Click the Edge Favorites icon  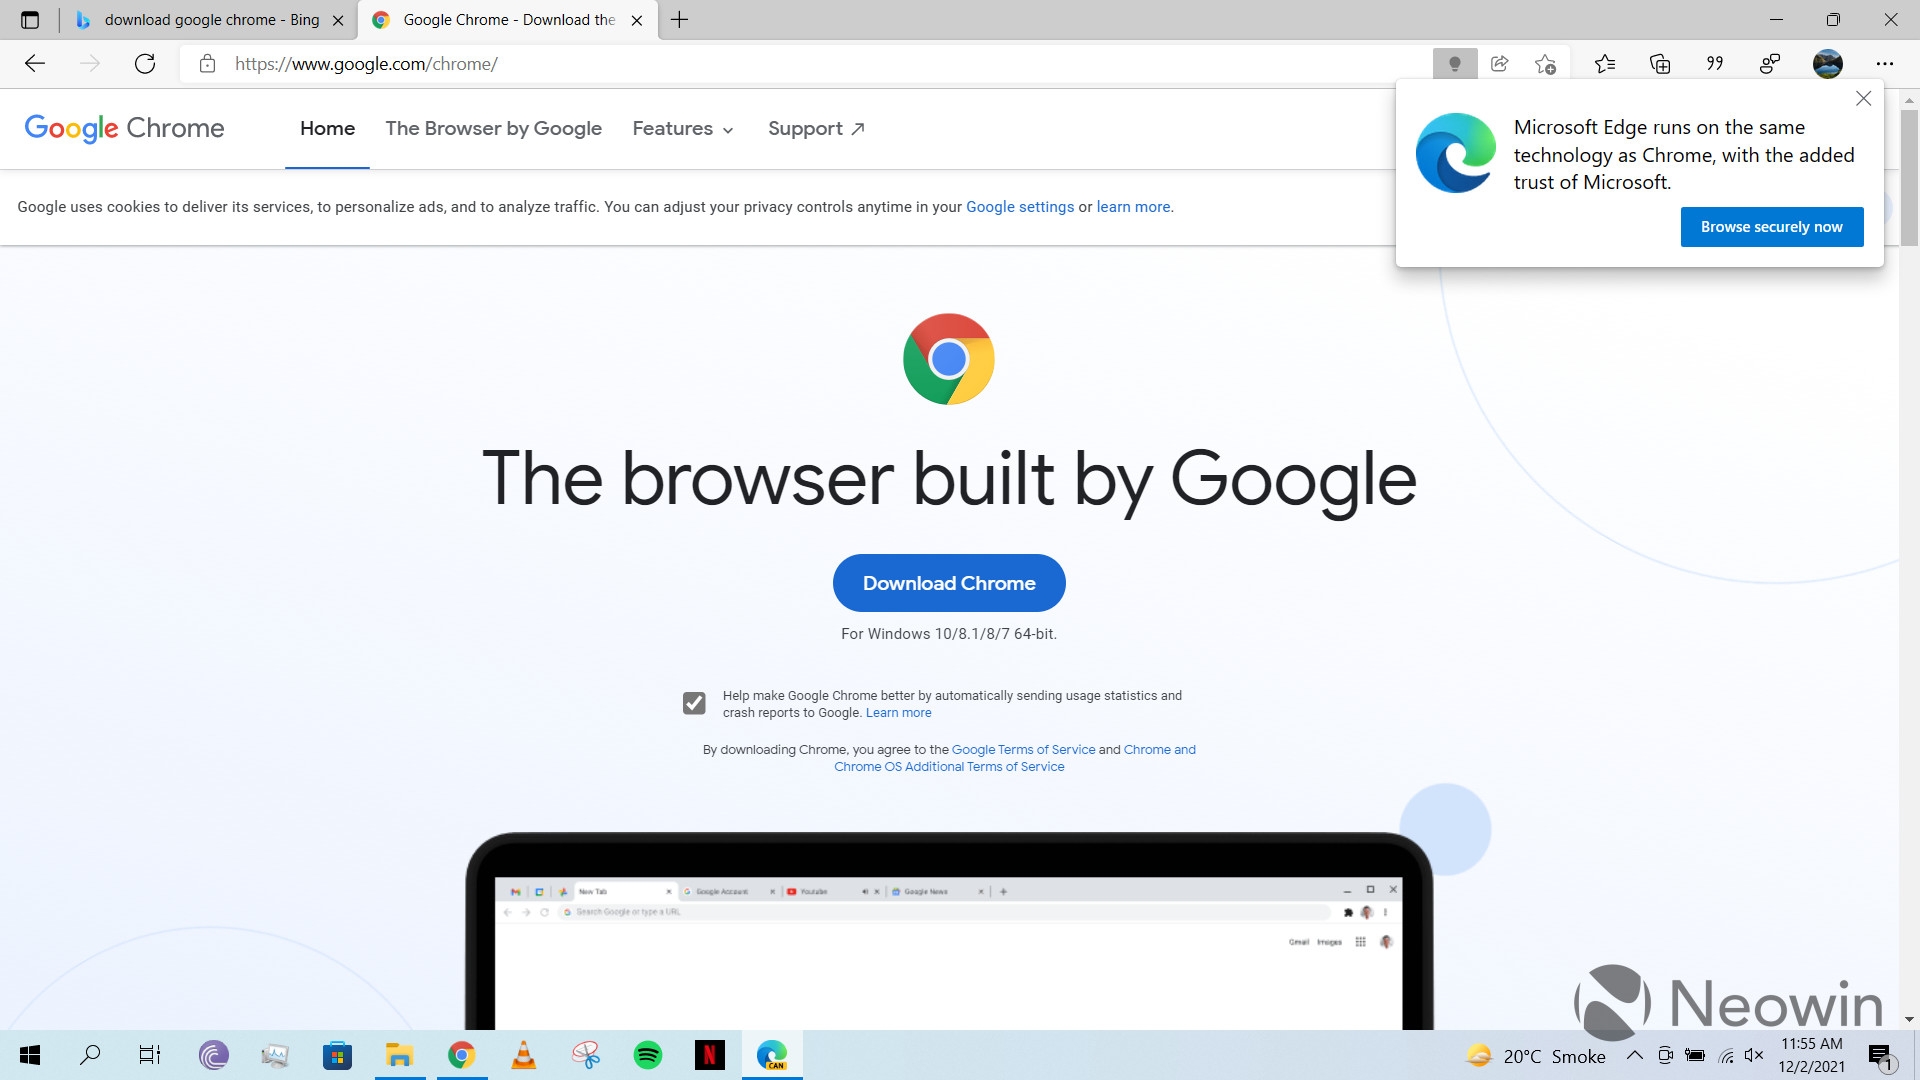click(1606, 63)
